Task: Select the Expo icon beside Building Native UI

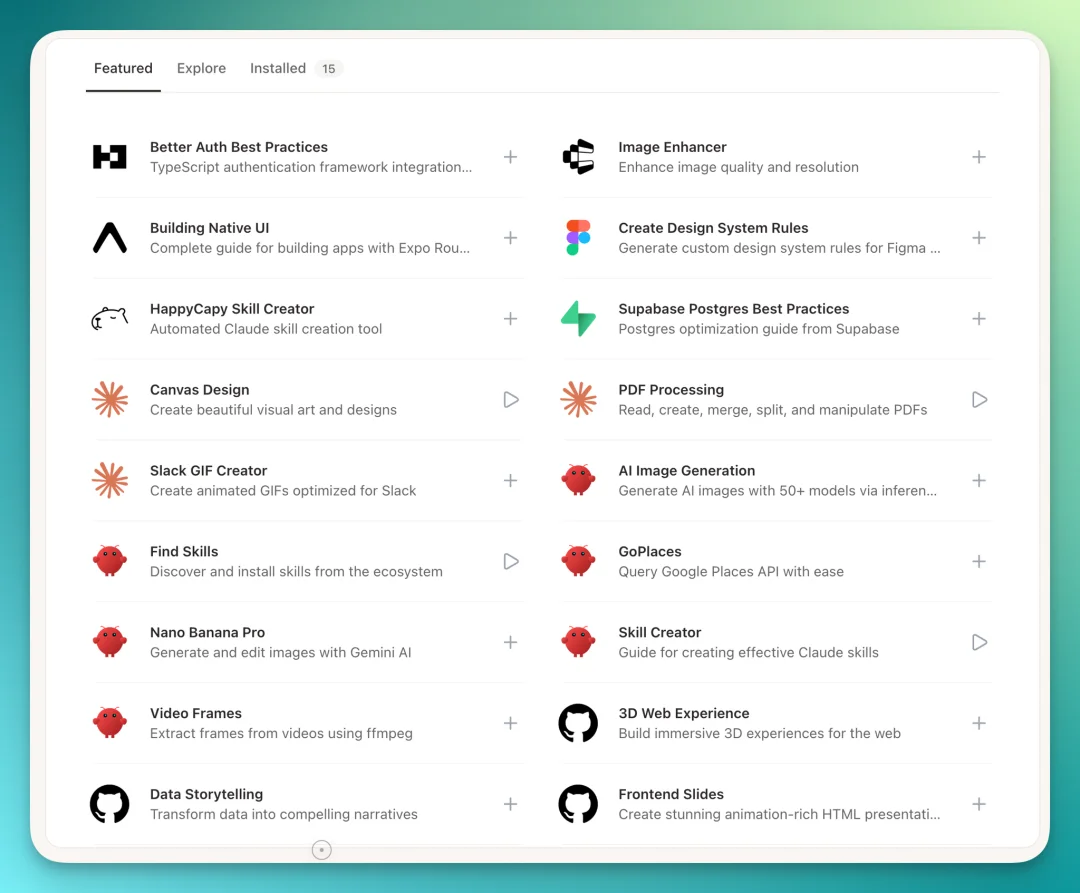Action: coord(109,237)
